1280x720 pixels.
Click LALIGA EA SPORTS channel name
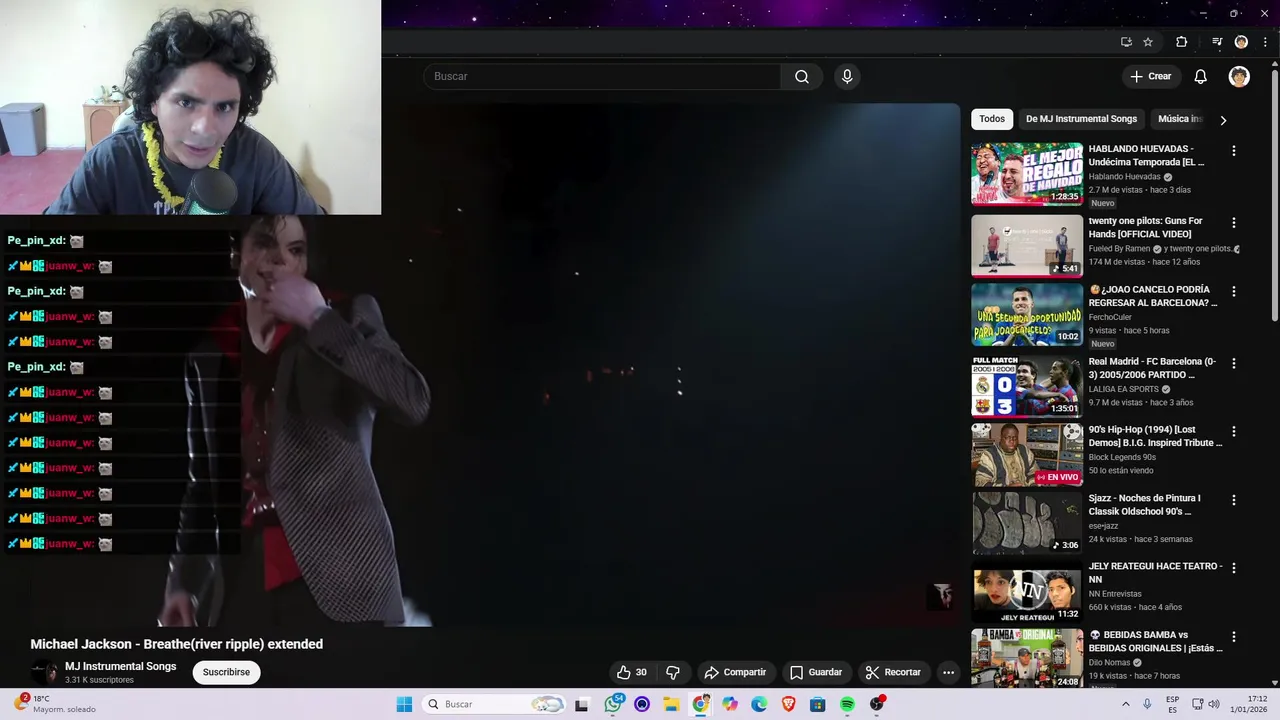pyautogui.click(x=1123, y=389)
